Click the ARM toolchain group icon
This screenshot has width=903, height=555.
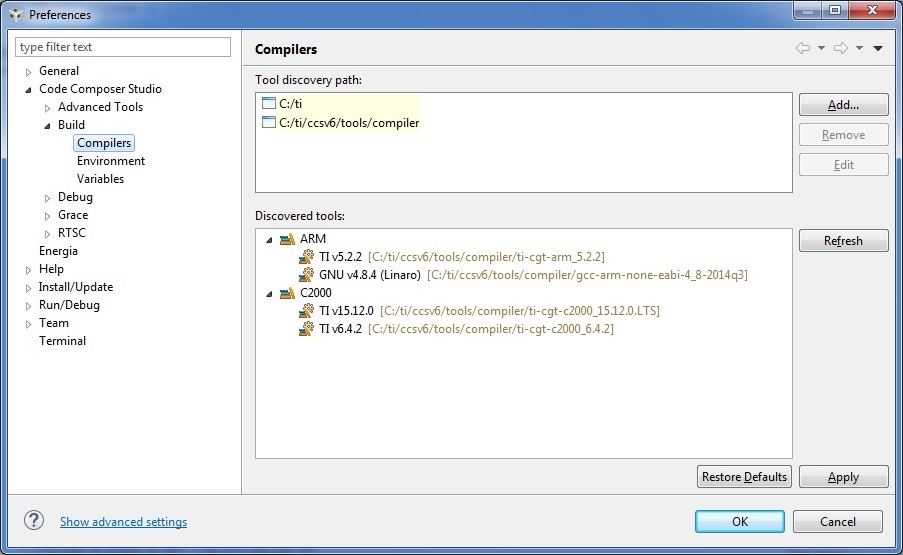287,239
